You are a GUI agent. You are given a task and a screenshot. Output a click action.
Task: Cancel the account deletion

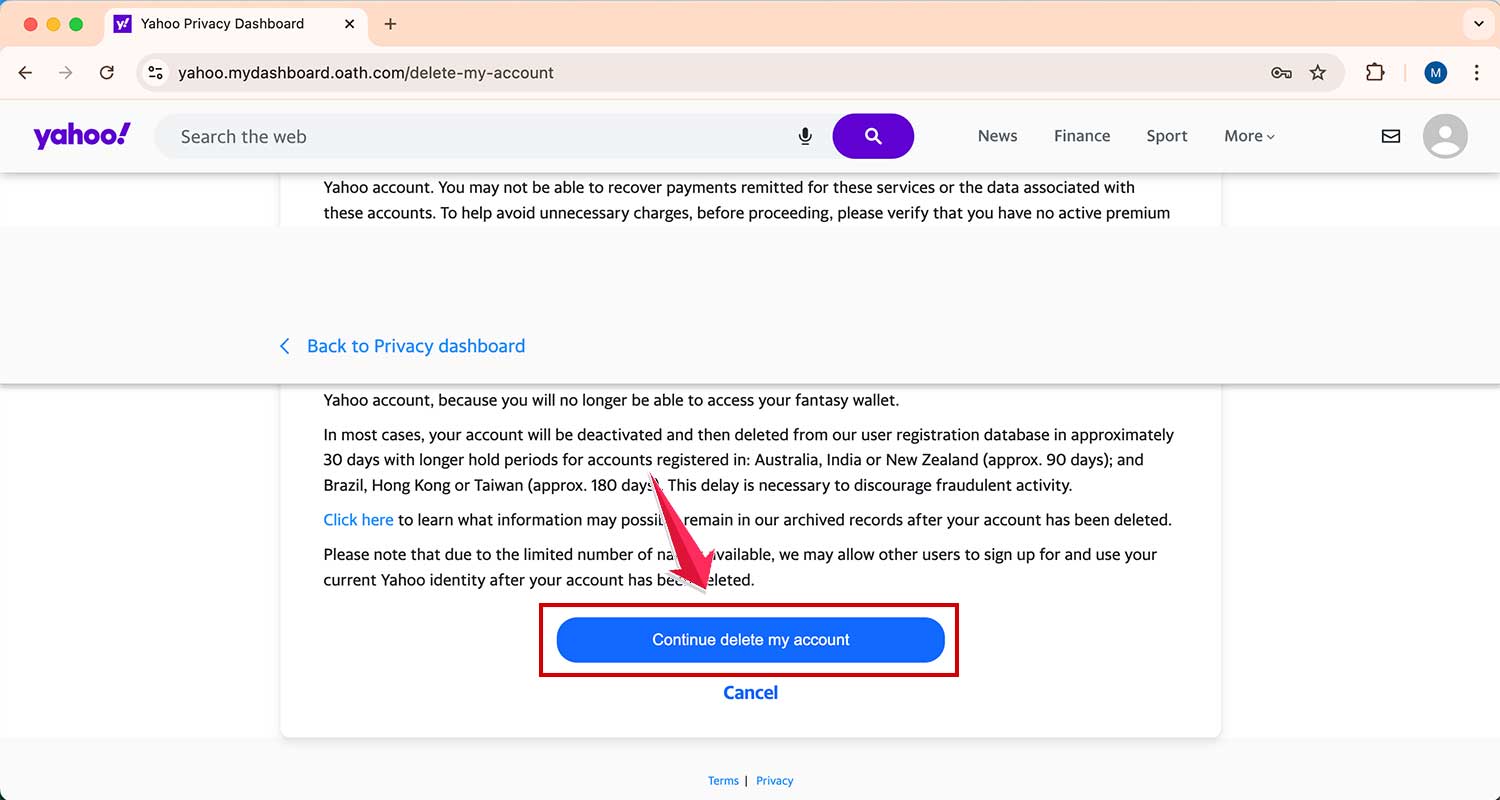point(750,692)
